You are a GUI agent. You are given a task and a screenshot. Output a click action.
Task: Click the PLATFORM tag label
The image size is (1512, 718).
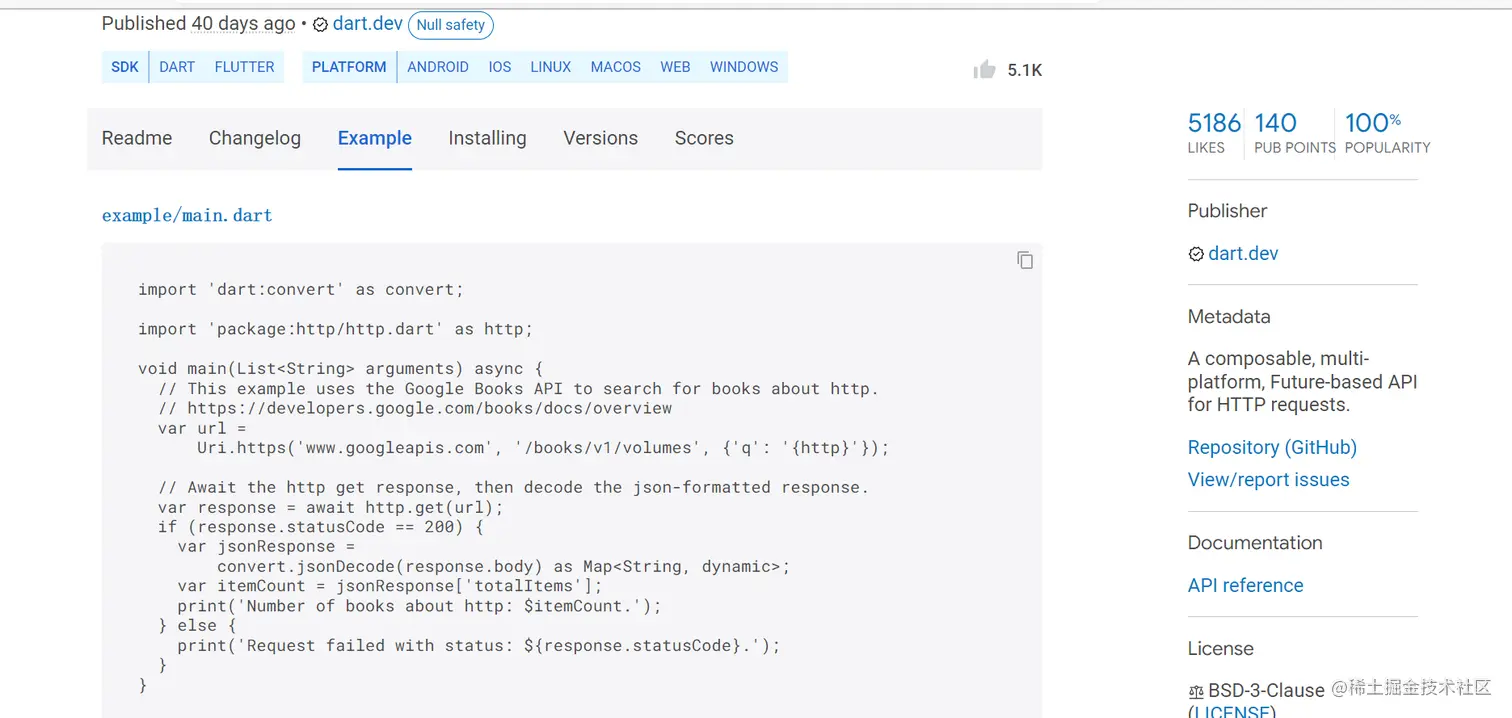point(349,67)
